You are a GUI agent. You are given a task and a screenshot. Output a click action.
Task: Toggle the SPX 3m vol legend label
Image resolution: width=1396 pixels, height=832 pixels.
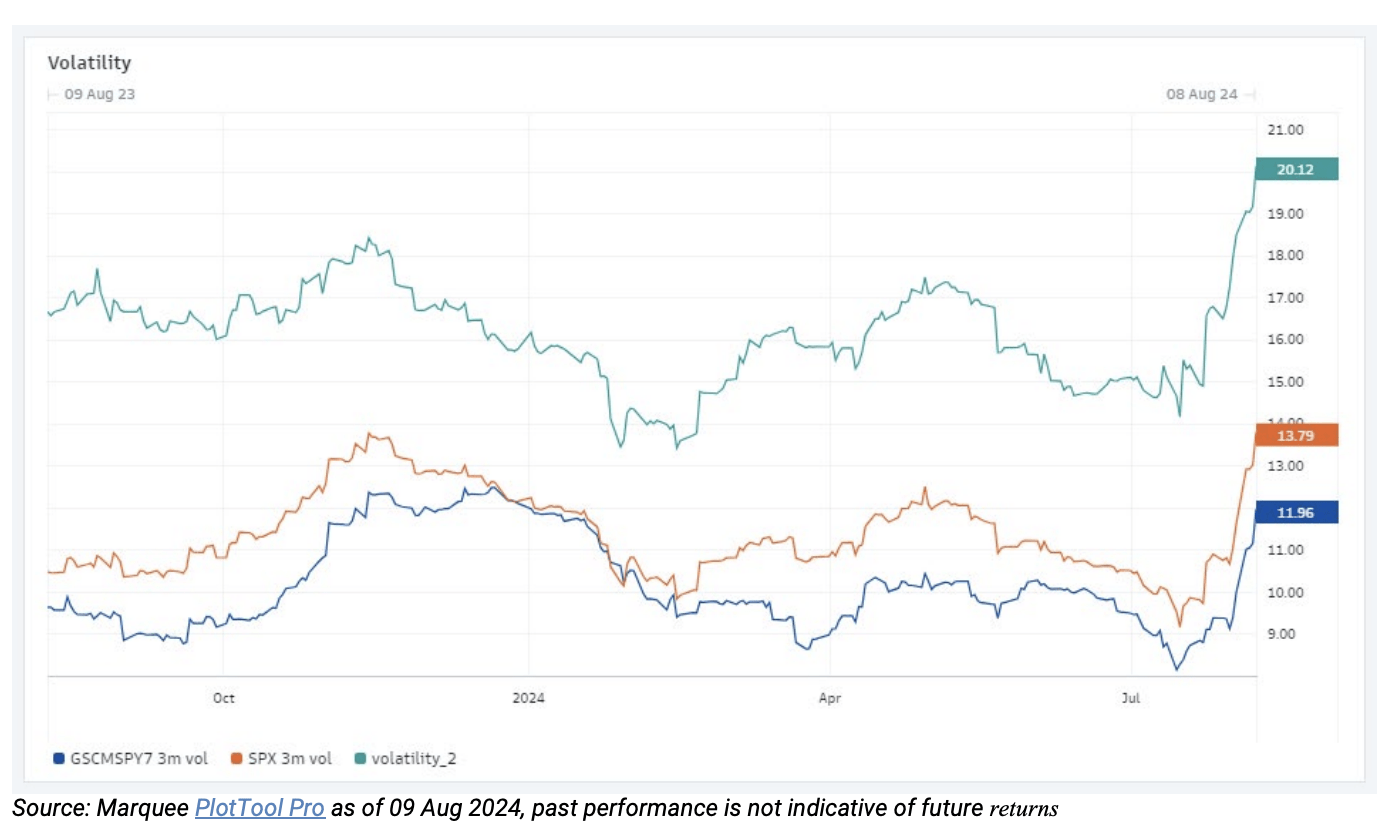[290, 759]
